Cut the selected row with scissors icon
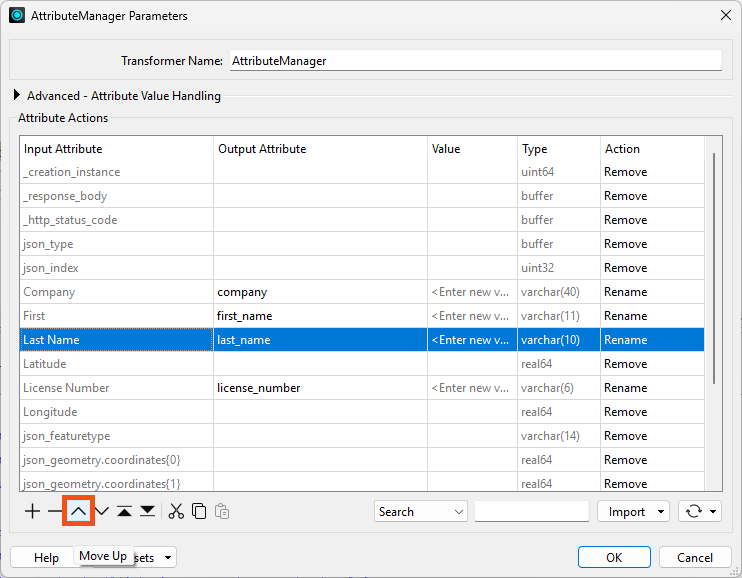 point(176,511)
